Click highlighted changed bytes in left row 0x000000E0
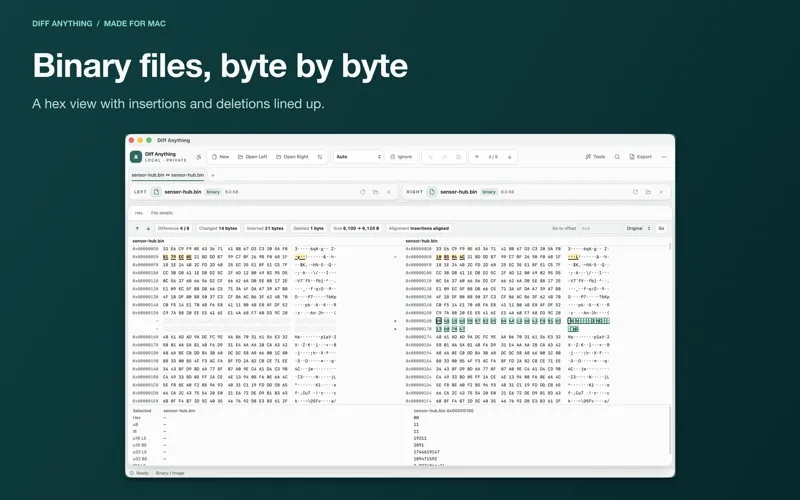The width and height of the screenshot is (800, 500). tap(177, 257)
